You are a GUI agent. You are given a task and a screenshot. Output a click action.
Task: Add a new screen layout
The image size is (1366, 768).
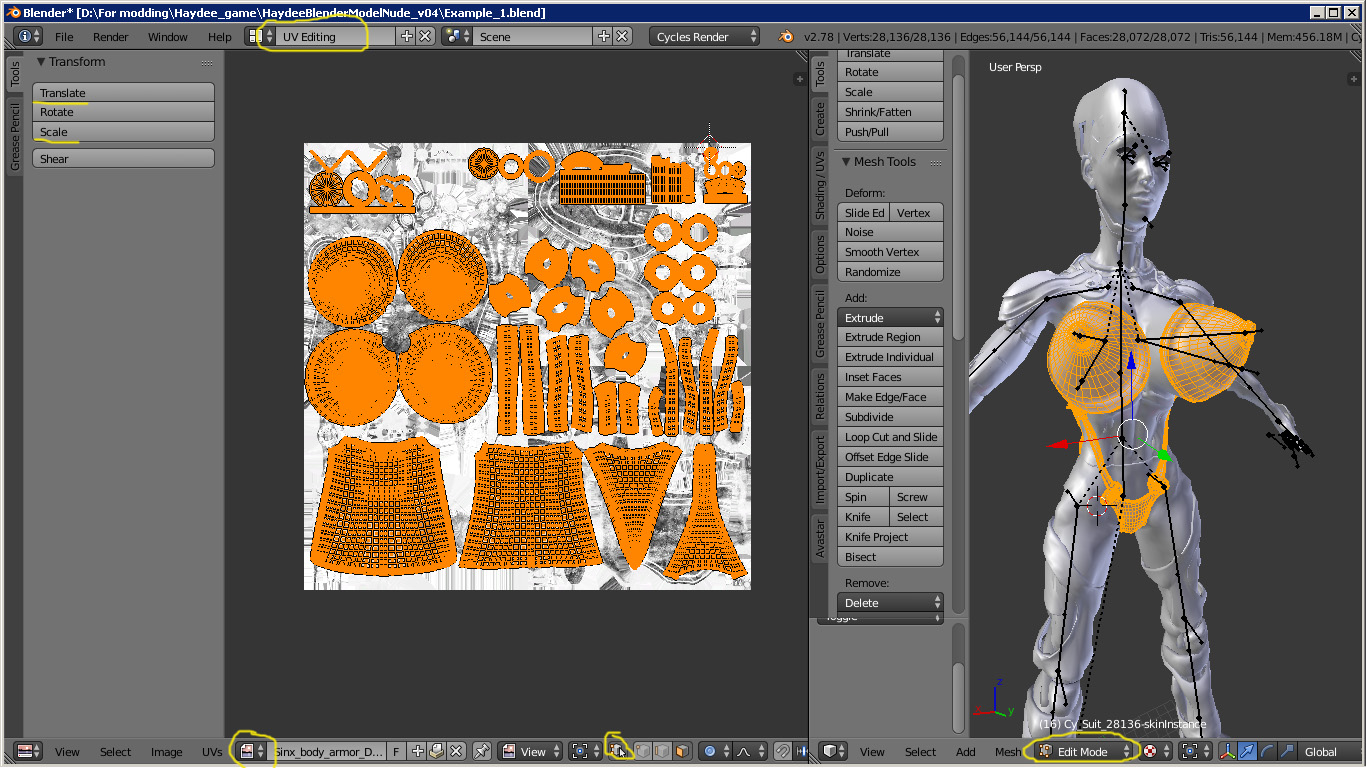[406, 36]
